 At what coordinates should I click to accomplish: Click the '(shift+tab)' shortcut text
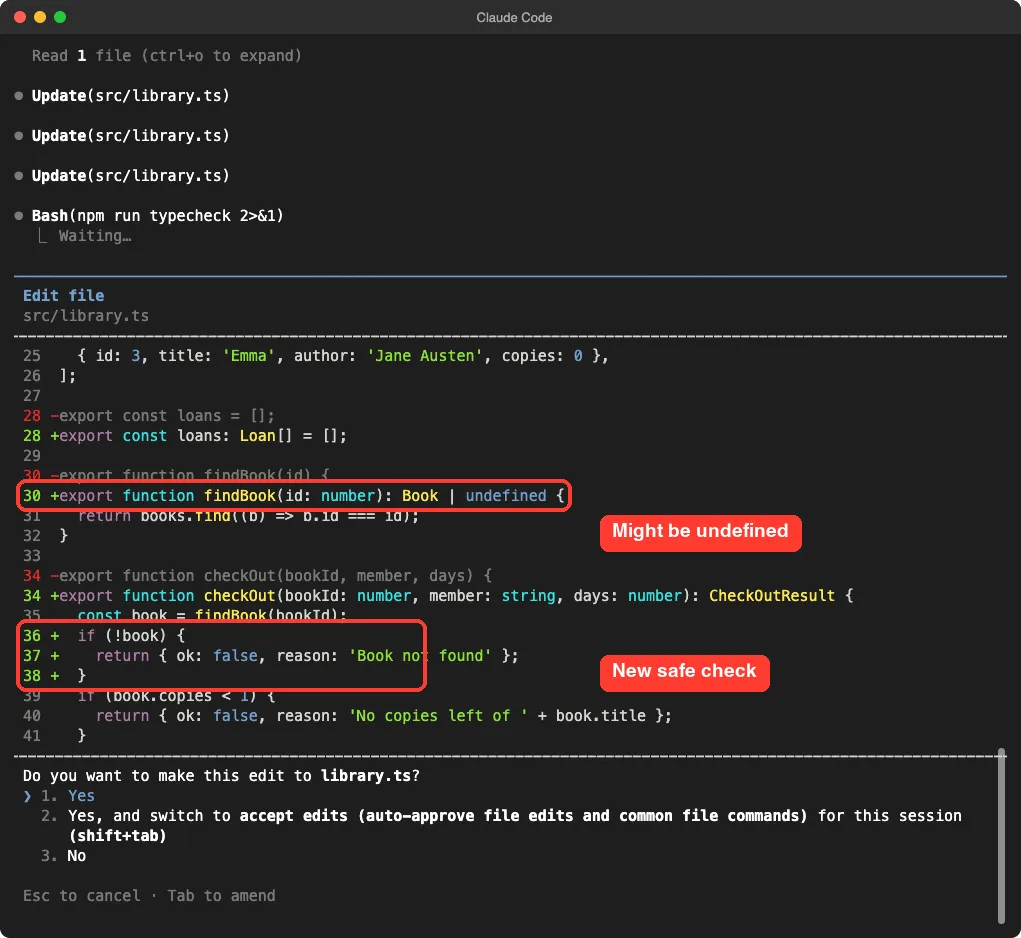pyautogui.click(x=117, y=836)
